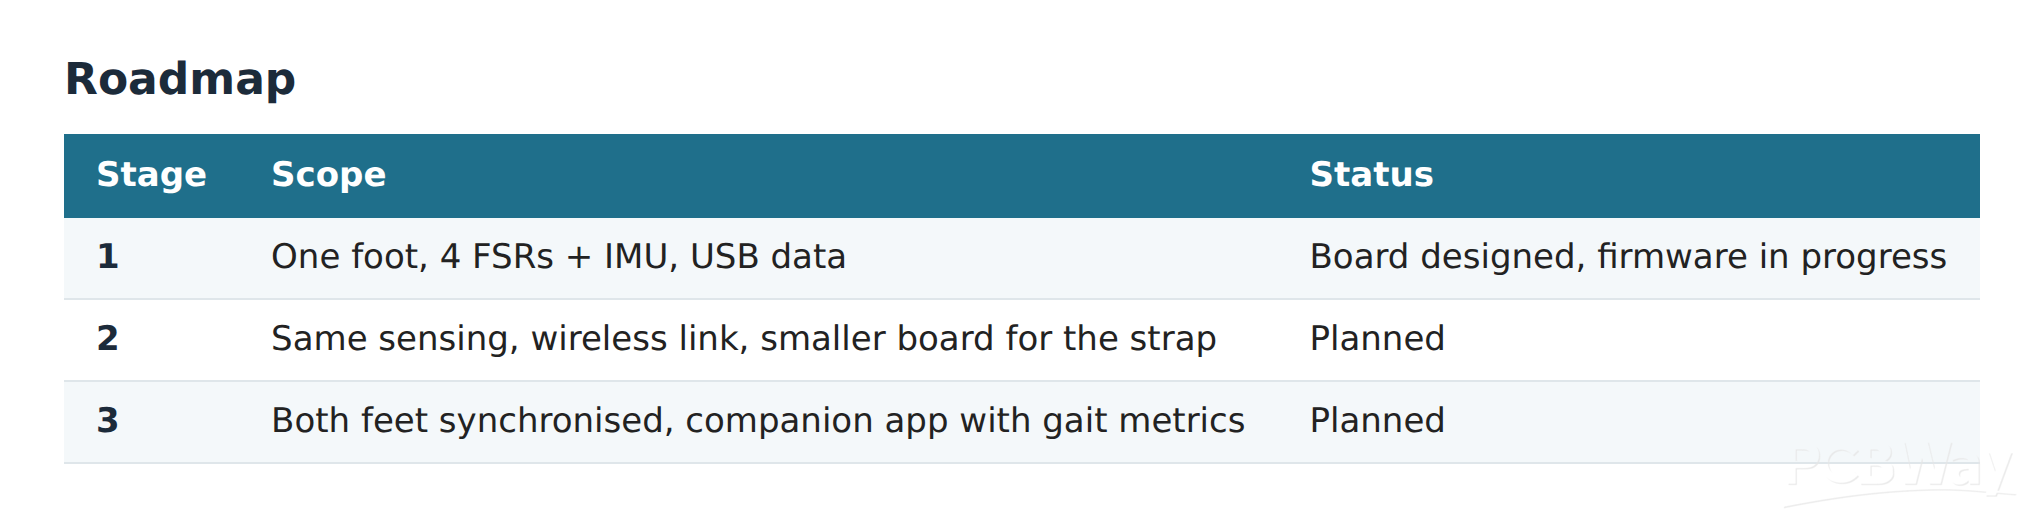The image size is (2044, 520).
Task: Click empty header area right of Status
Action: pos(1707,176)
